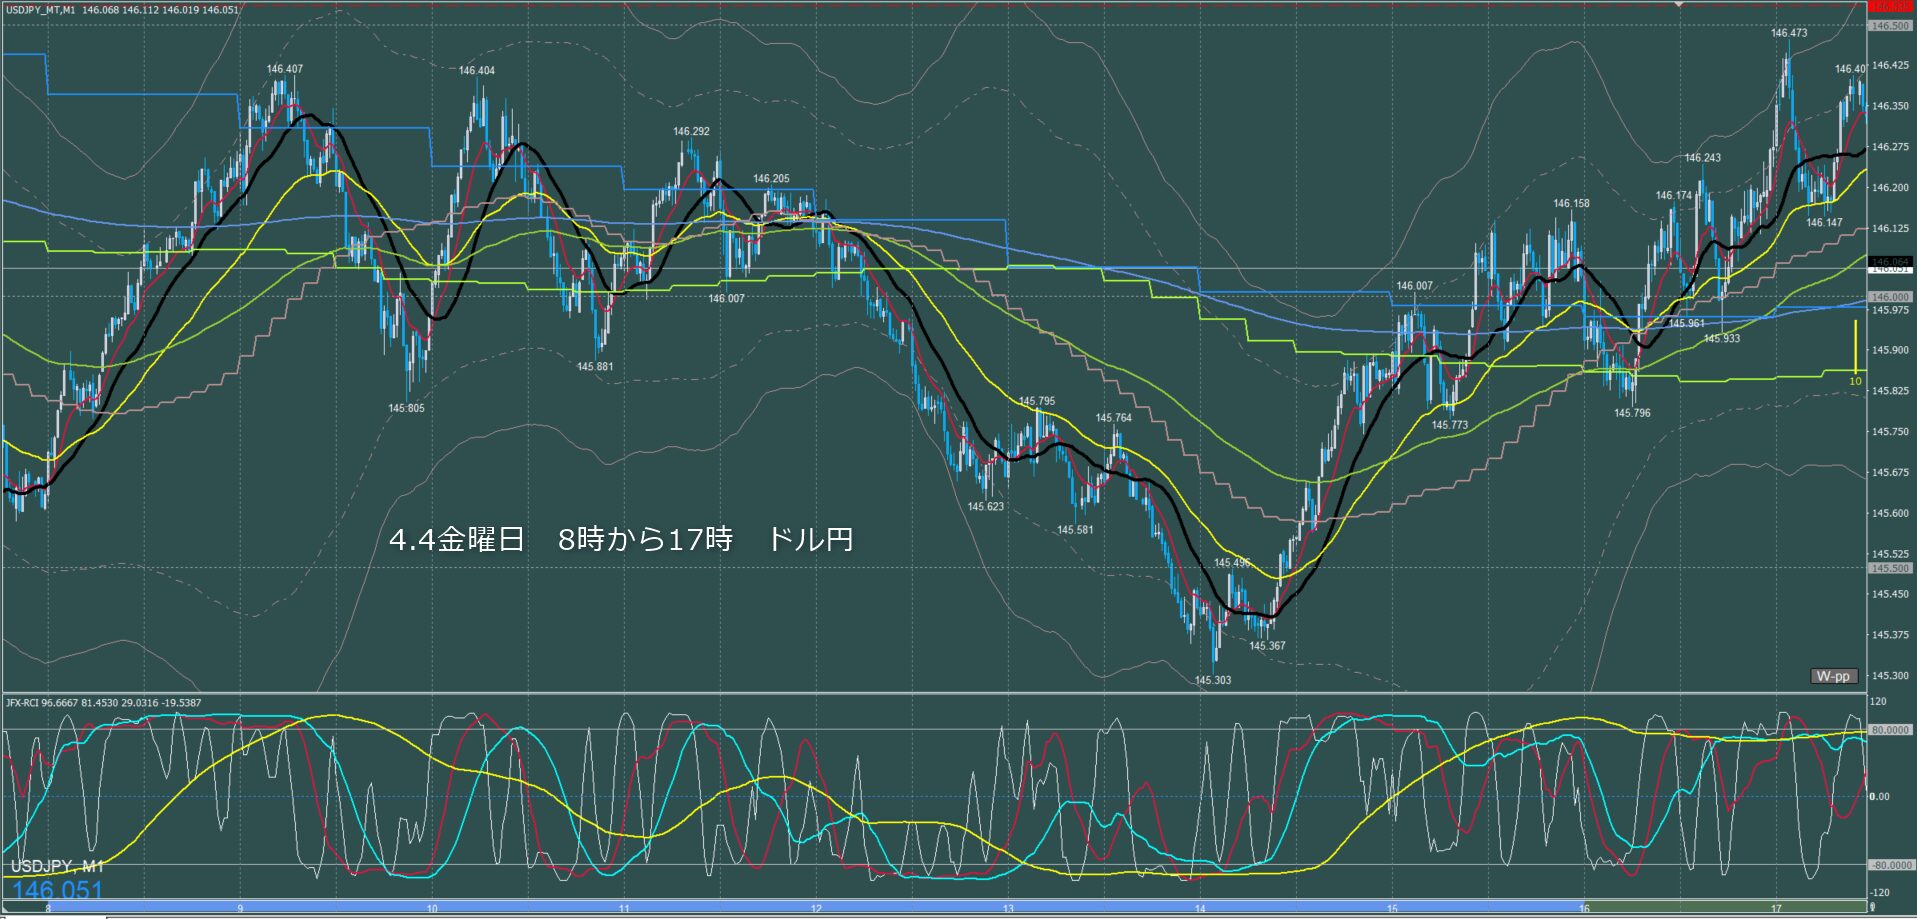Click the 145.581 price label
Image resolution: width=1917 pixels, height=919 pixels.
tap(1076, 530)
